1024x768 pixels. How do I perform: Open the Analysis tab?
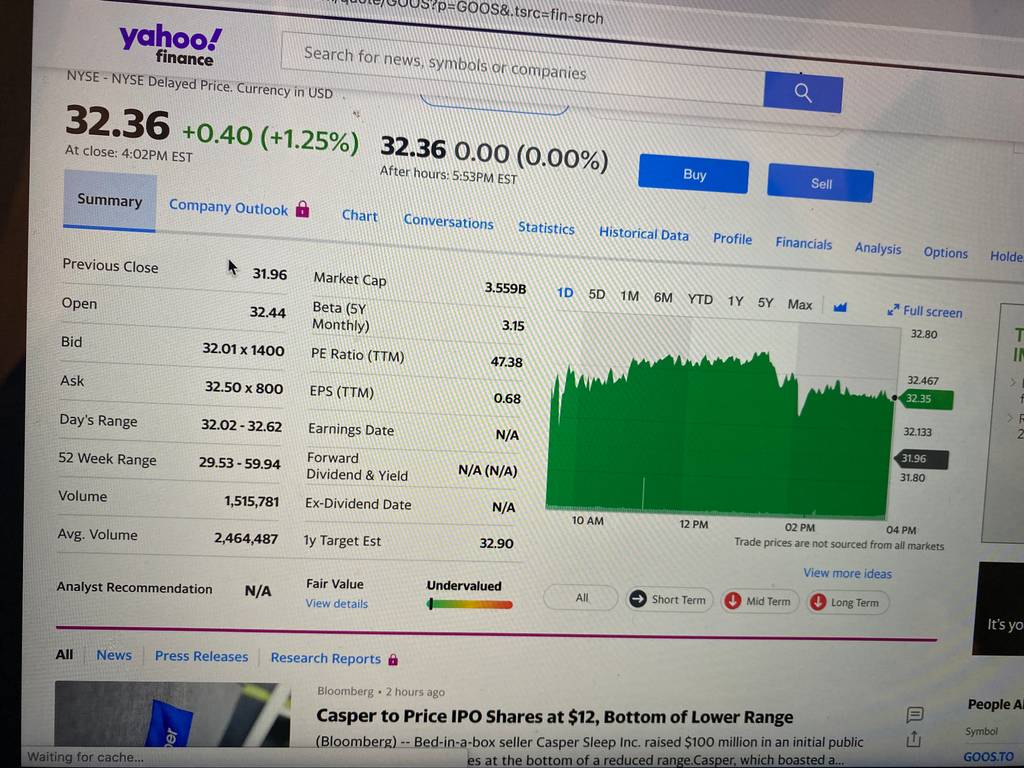[x=878, y=248]
